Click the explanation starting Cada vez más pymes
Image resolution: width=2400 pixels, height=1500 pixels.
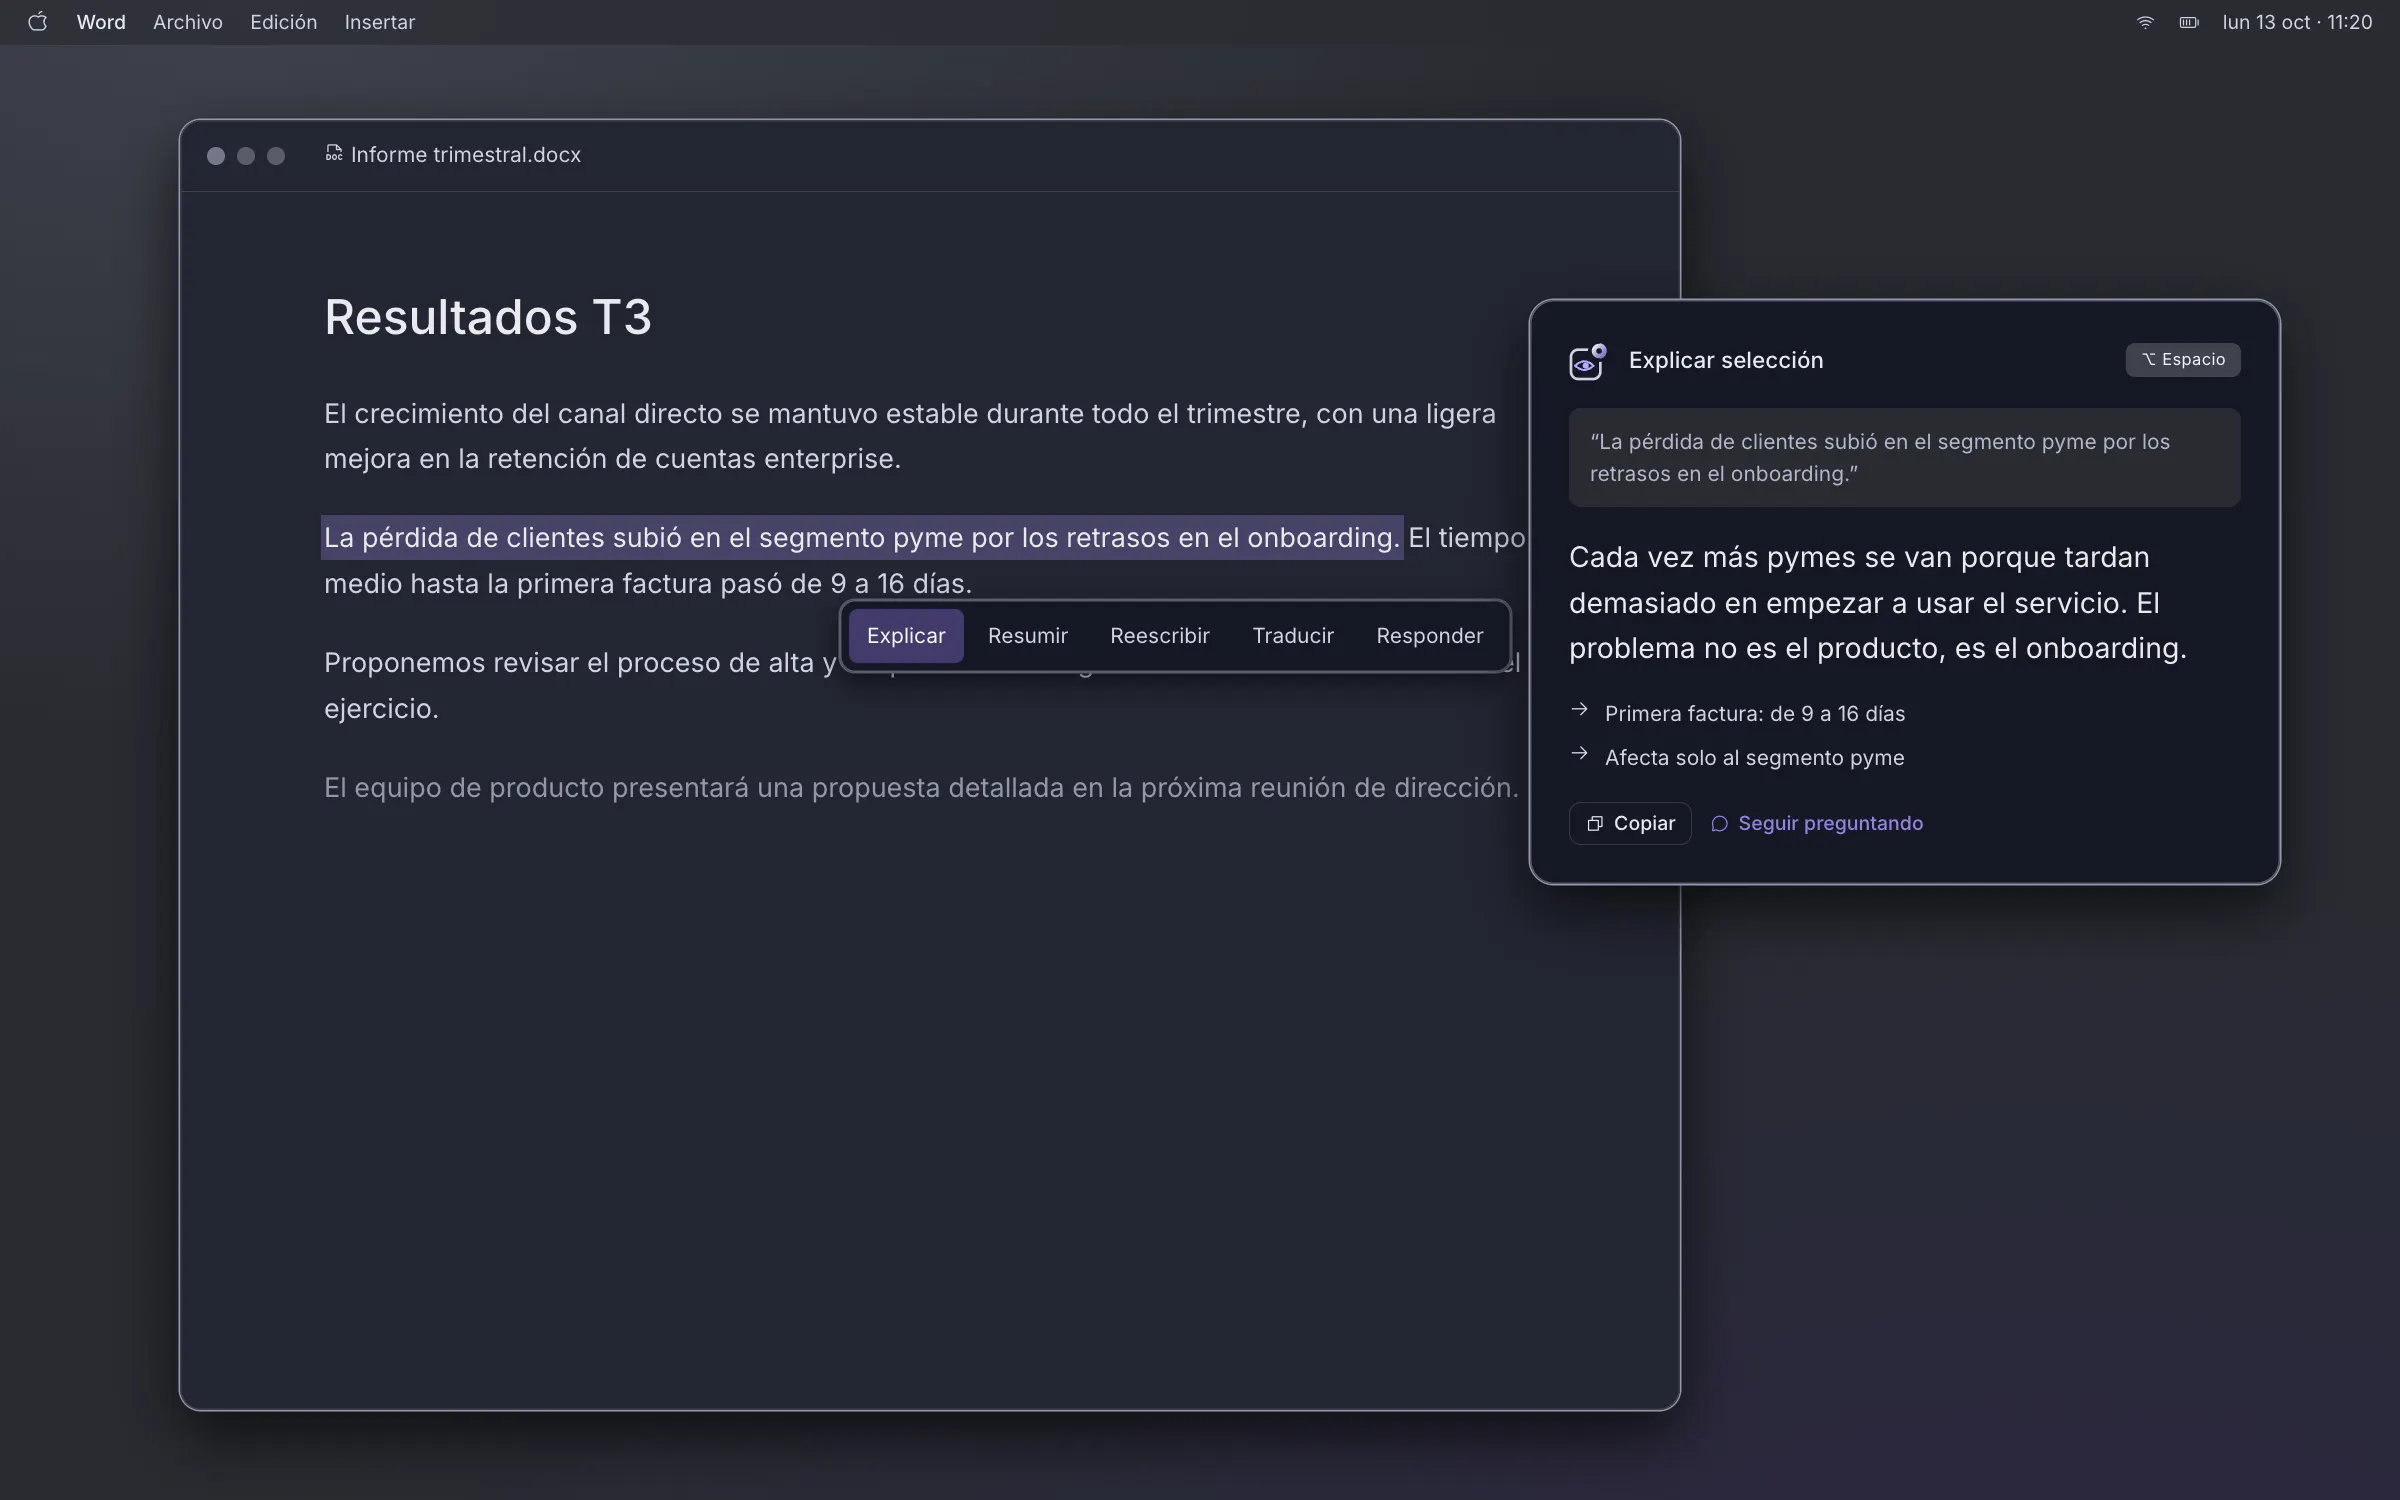point(1878,603)
